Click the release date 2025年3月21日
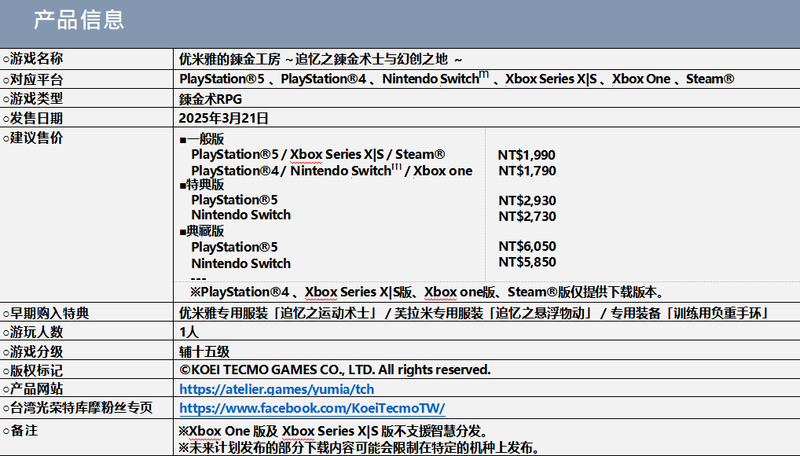This screenshot has height=456, width=800. click(224, 117)
